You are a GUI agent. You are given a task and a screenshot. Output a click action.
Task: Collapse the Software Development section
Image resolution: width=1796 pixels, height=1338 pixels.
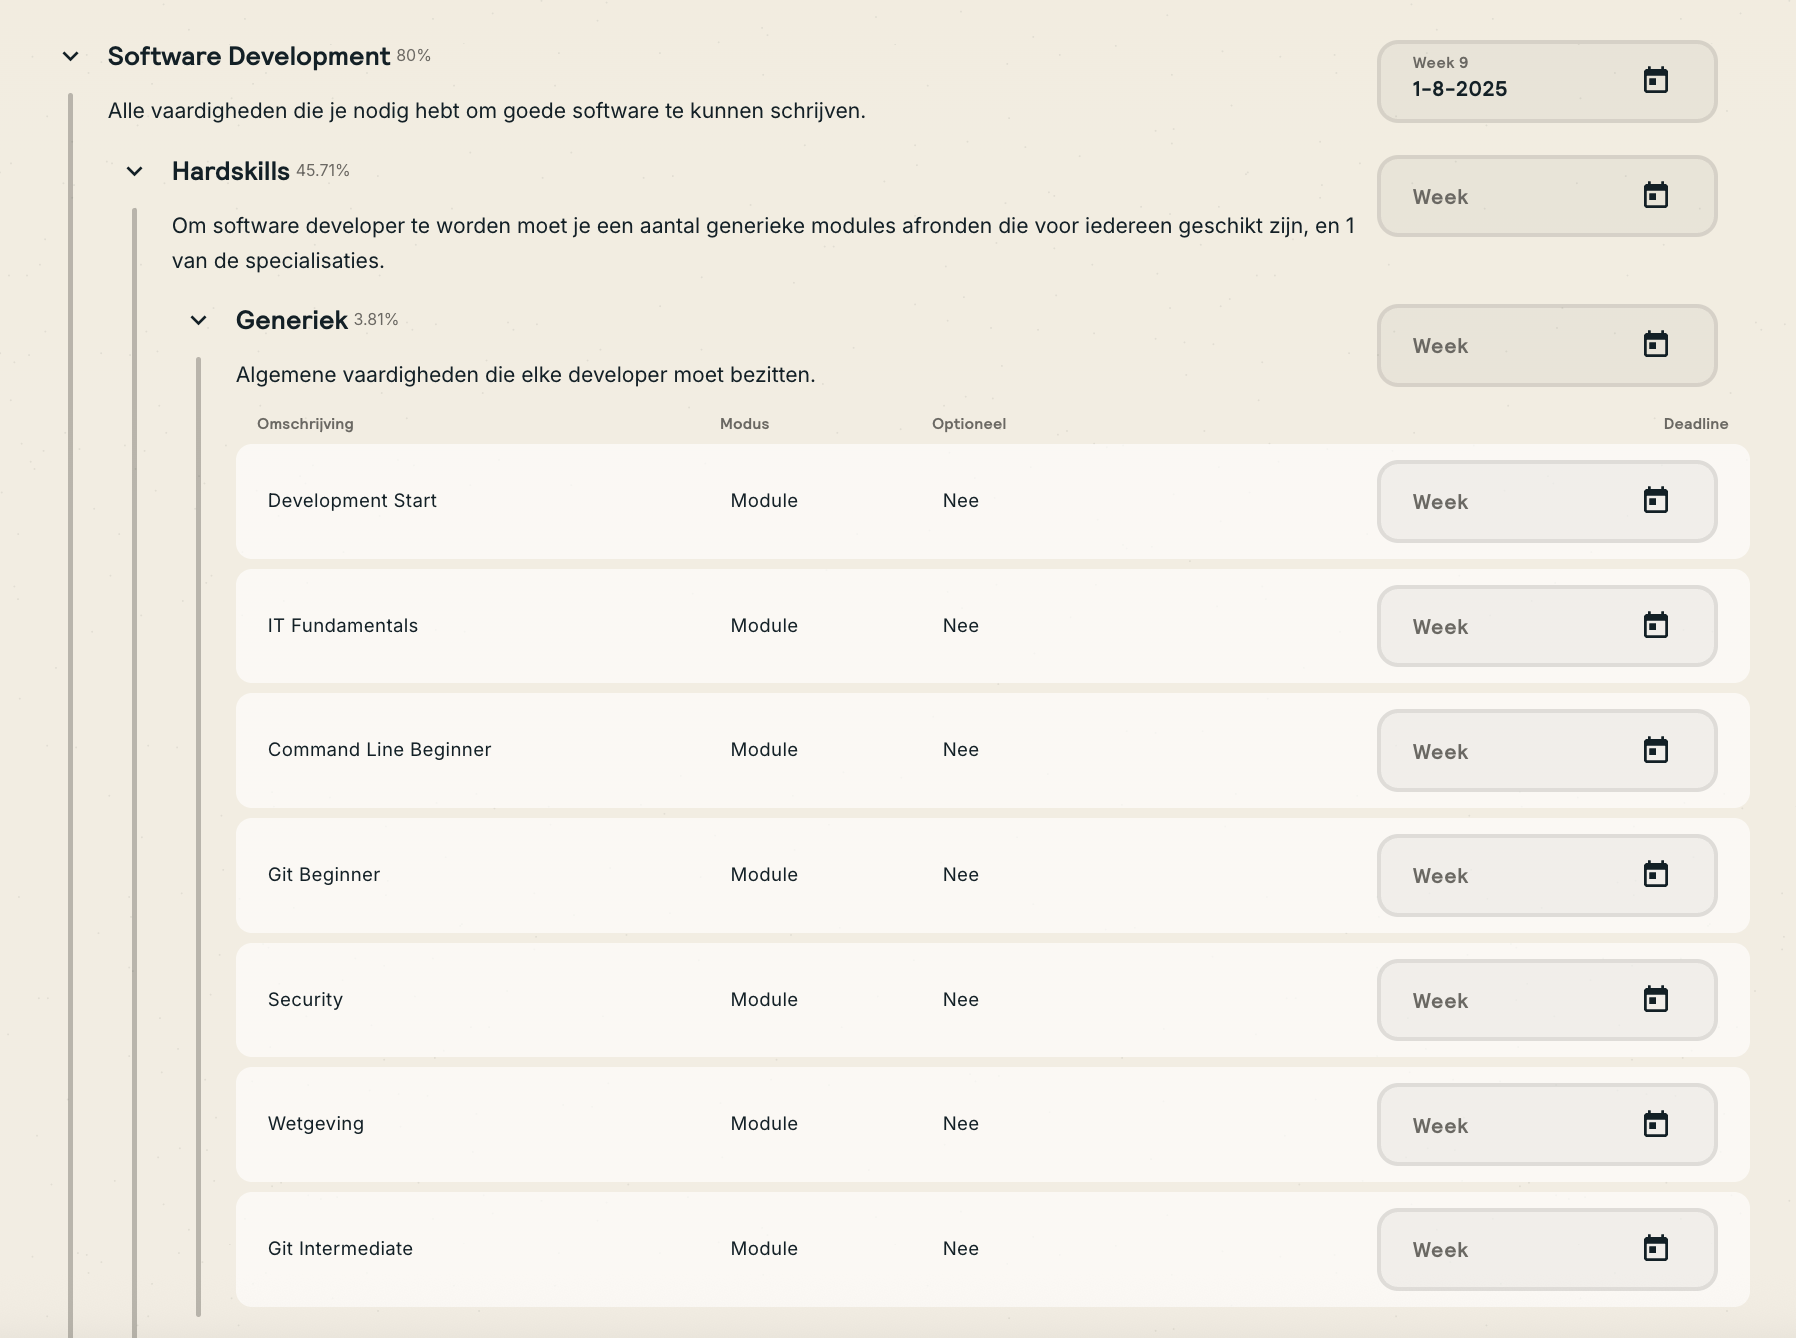(x=70, y=57)
